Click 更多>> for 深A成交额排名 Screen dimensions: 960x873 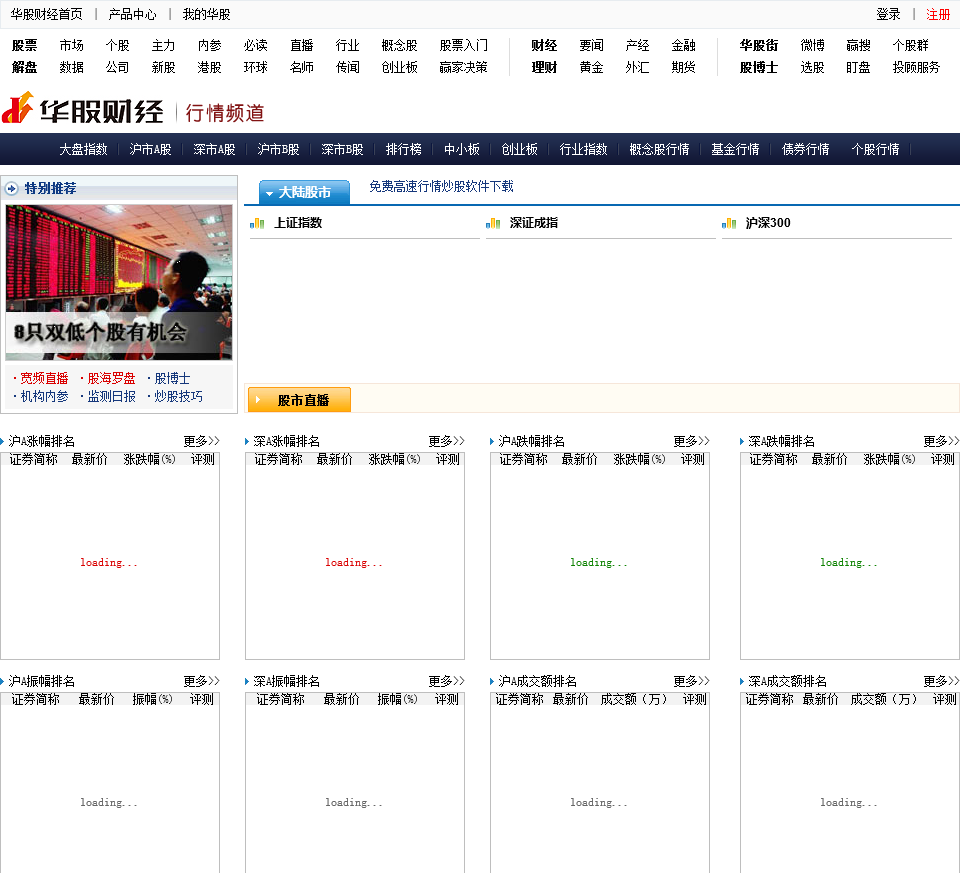(x=941, y=681)
